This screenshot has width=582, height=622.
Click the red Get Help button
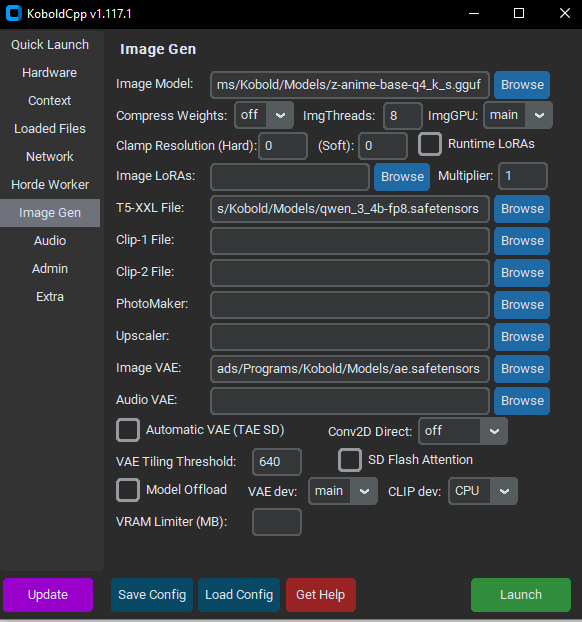point(321,595)
